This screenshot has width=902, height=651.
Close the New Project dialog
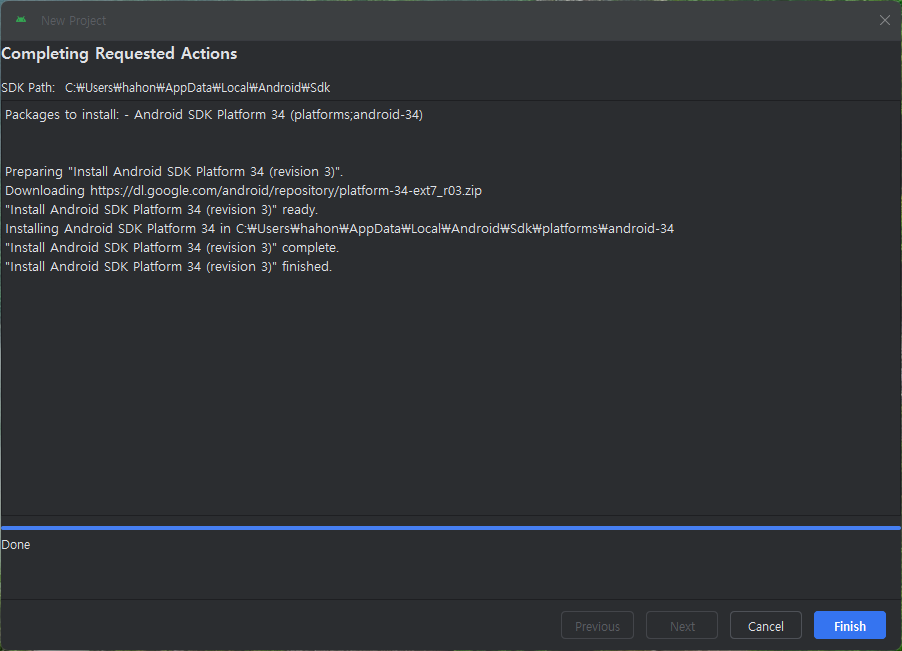coord(884,20)
